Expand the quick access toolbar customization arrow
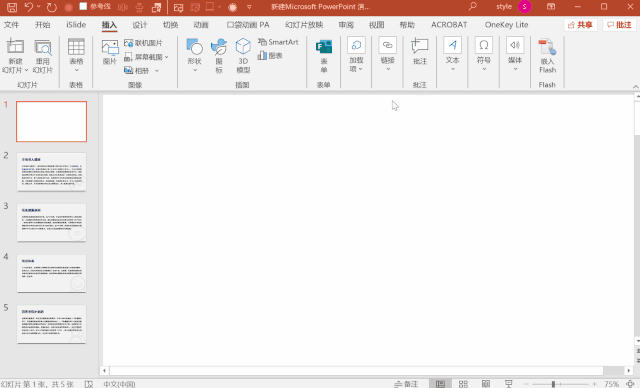 [249, 7]
